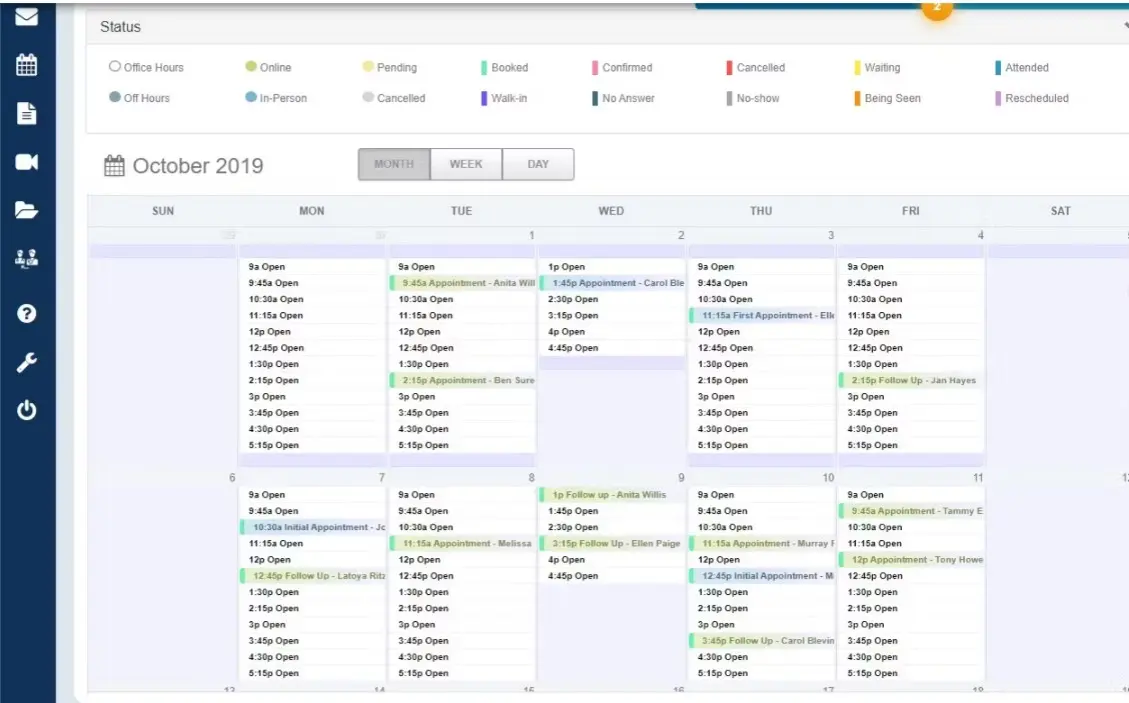Screen dimensions: 1129x703
Task: Click the red Cancelled color swatch
Action: 730,67
